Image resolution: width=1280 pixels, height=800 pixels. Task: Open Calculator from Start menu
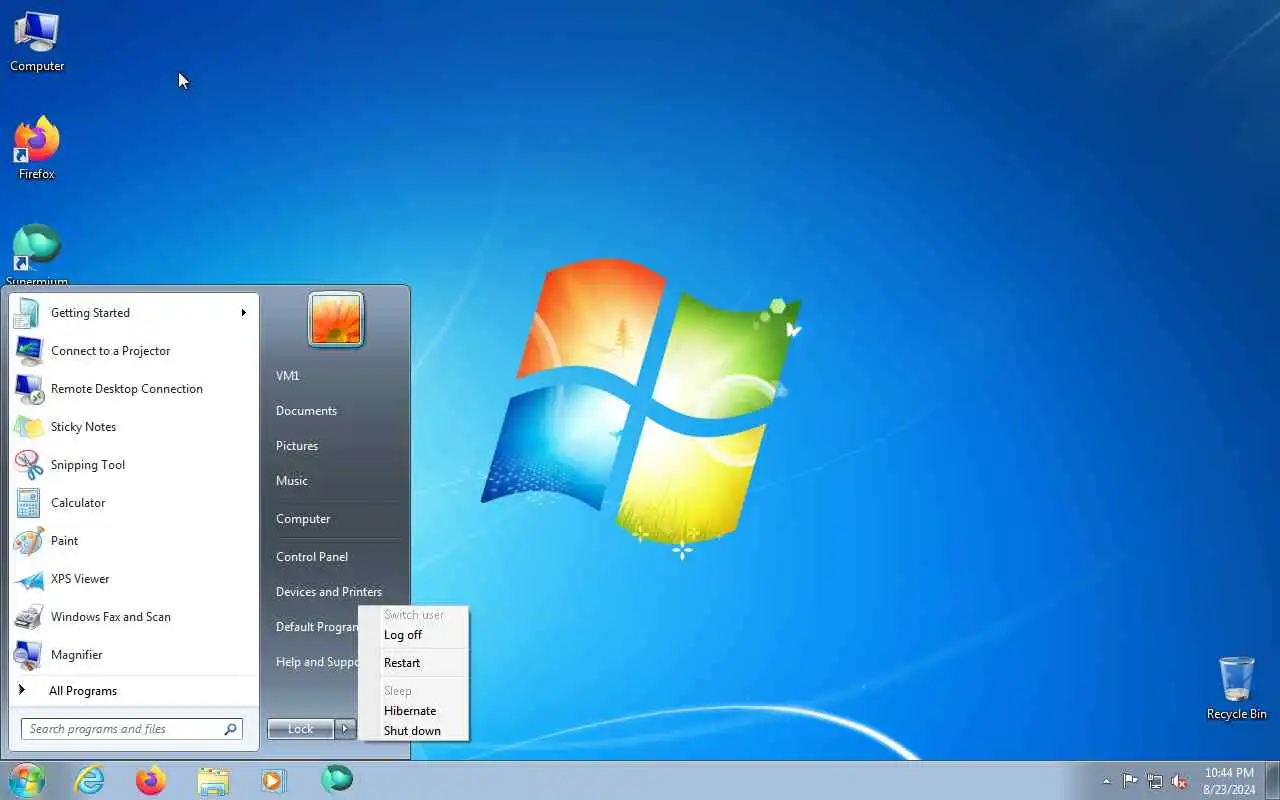pos(134,503)
